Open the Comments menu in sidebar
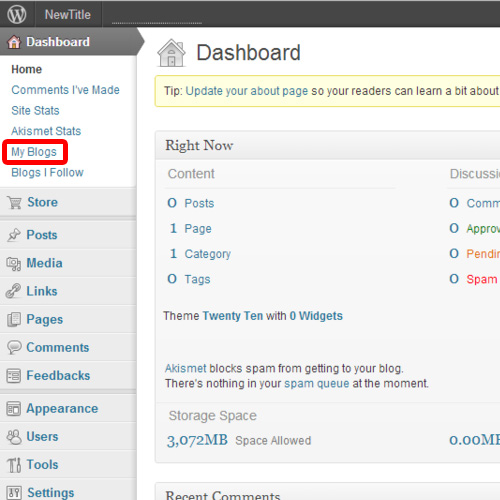The image size is (500, 500). 68,347
